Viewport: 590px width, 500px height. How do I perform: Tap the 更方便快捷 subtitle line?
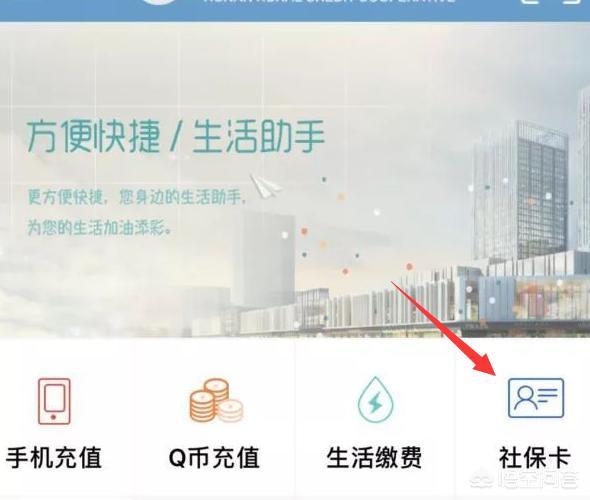(x=137, y=197)
